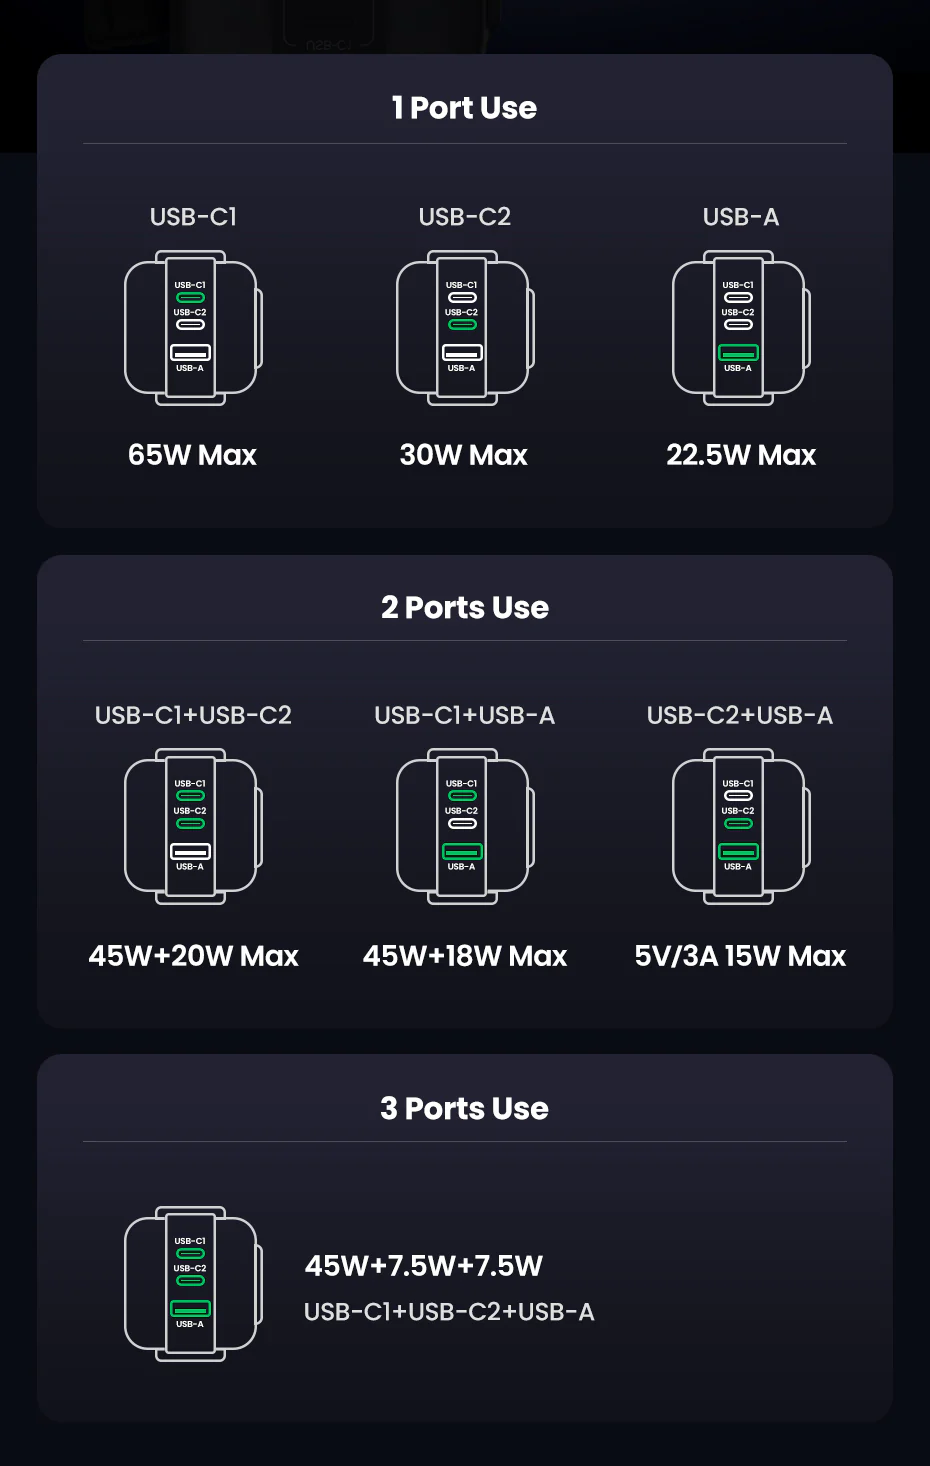The image size is (930, 1466).
Task: Click the USB-C2+USB-A label
Action: pos(740,716)
